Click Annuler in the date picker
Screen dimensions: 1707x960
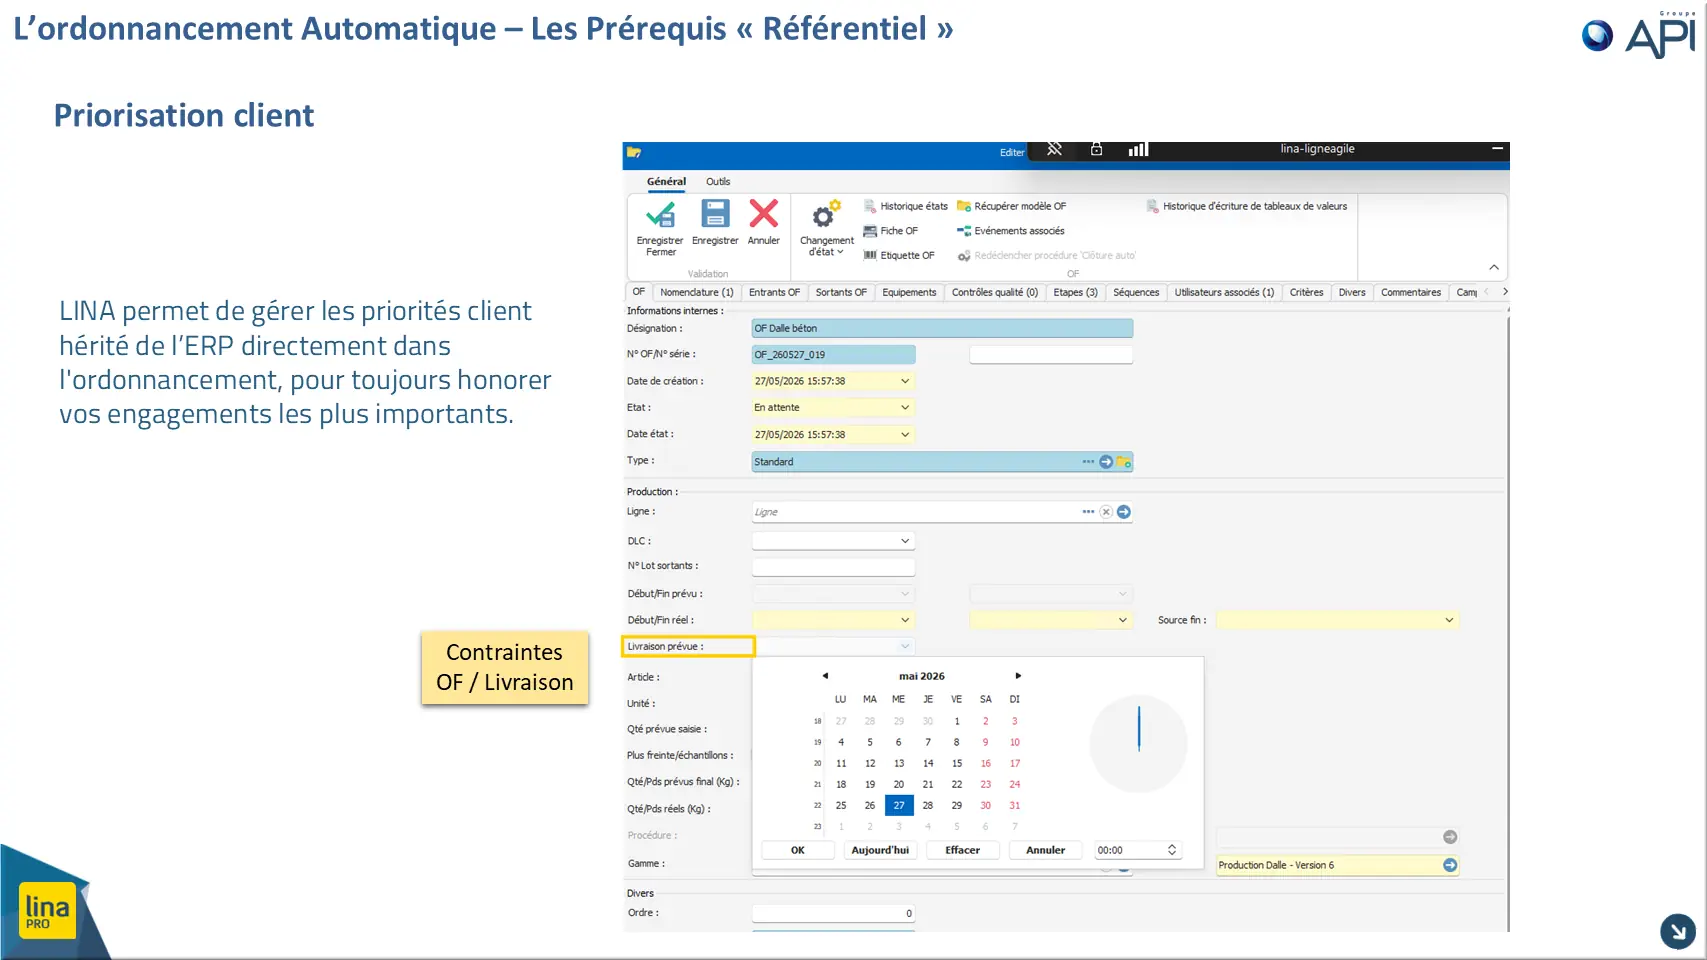[1046, 850]
